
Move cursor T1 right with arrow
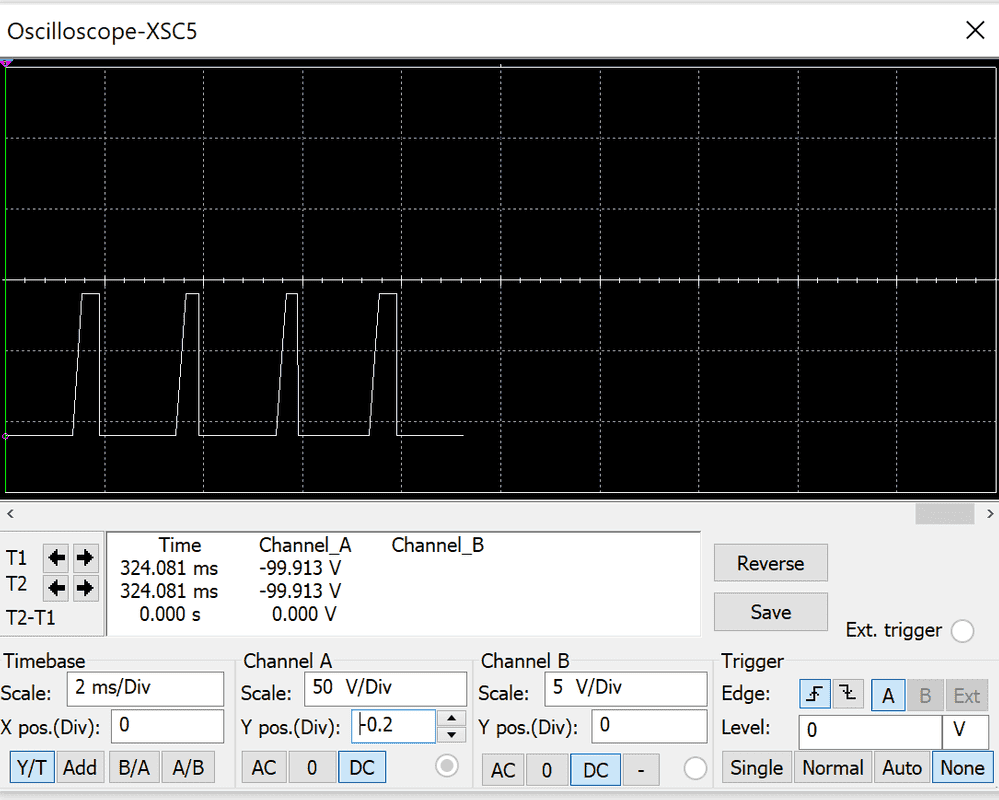click(x=86, y=557)
